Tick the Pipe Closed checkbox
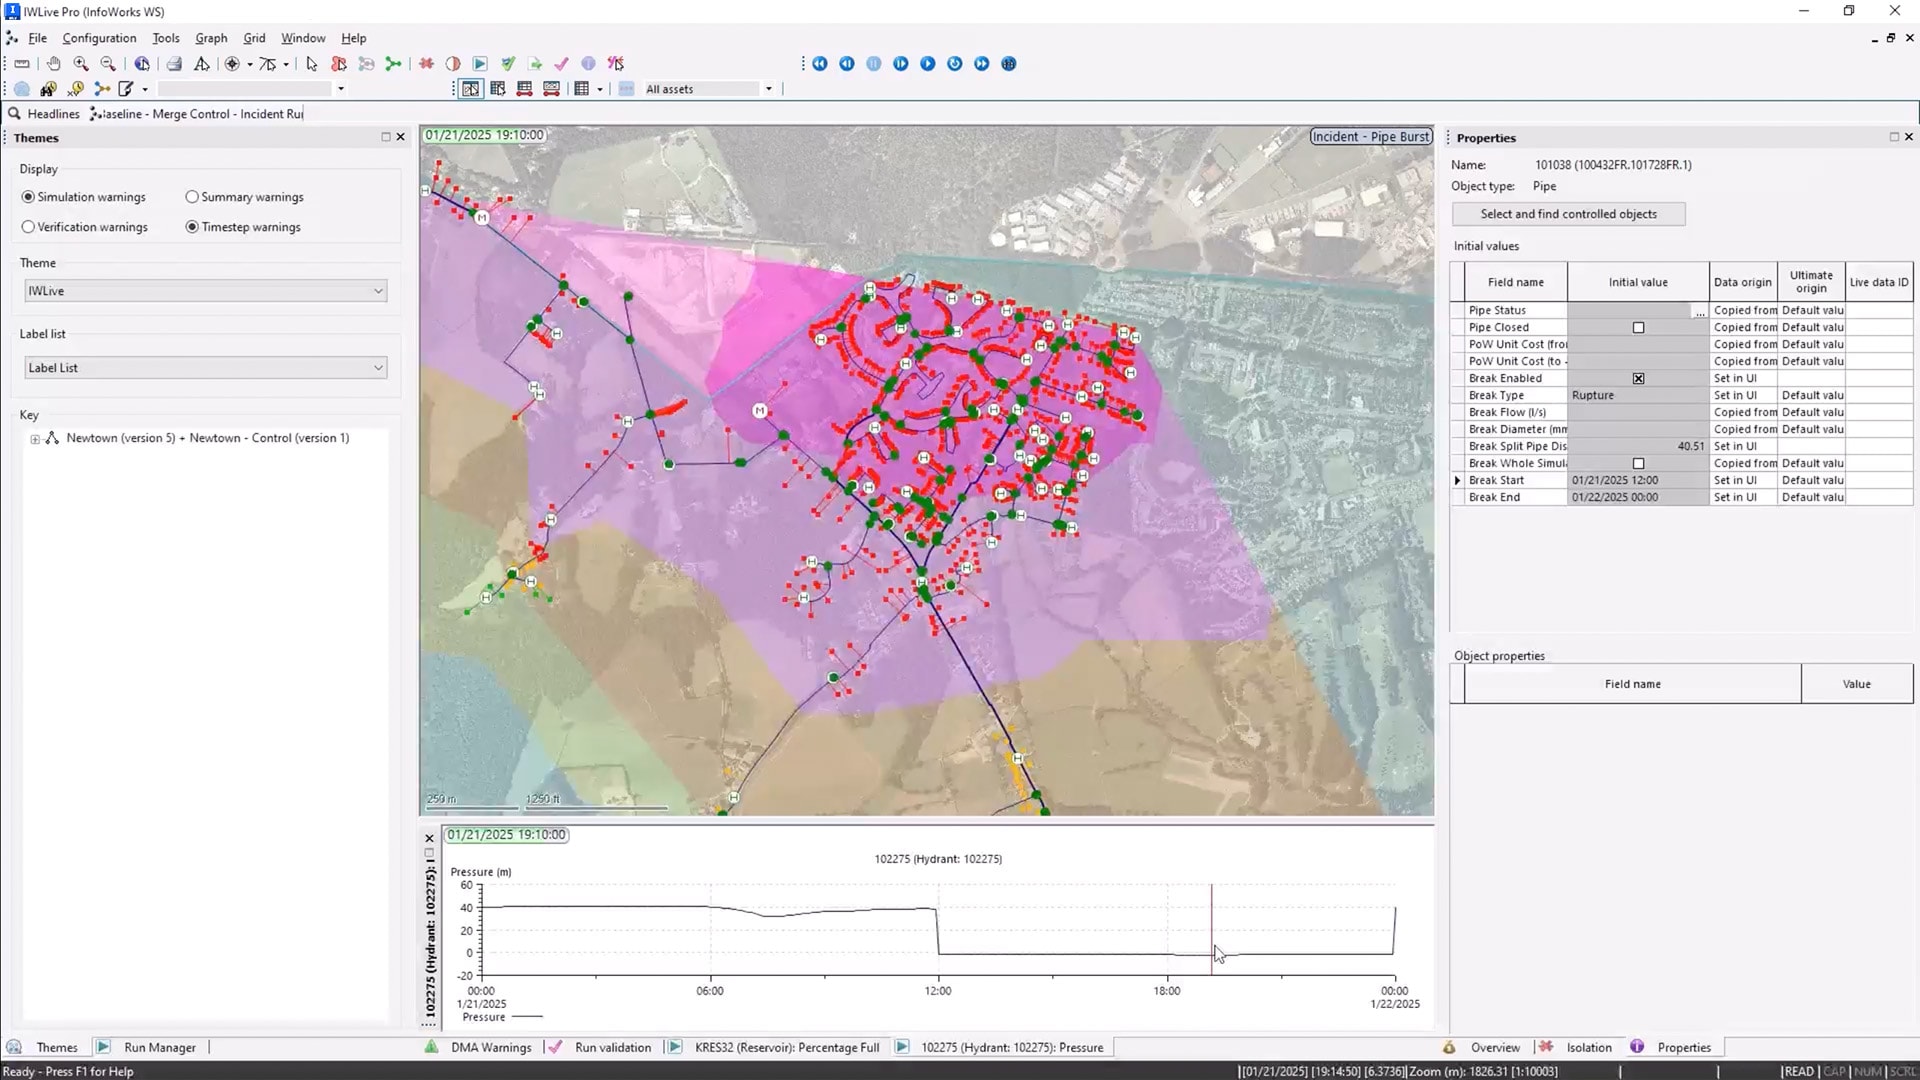 pyautogui.click(x=1638, y=327)
